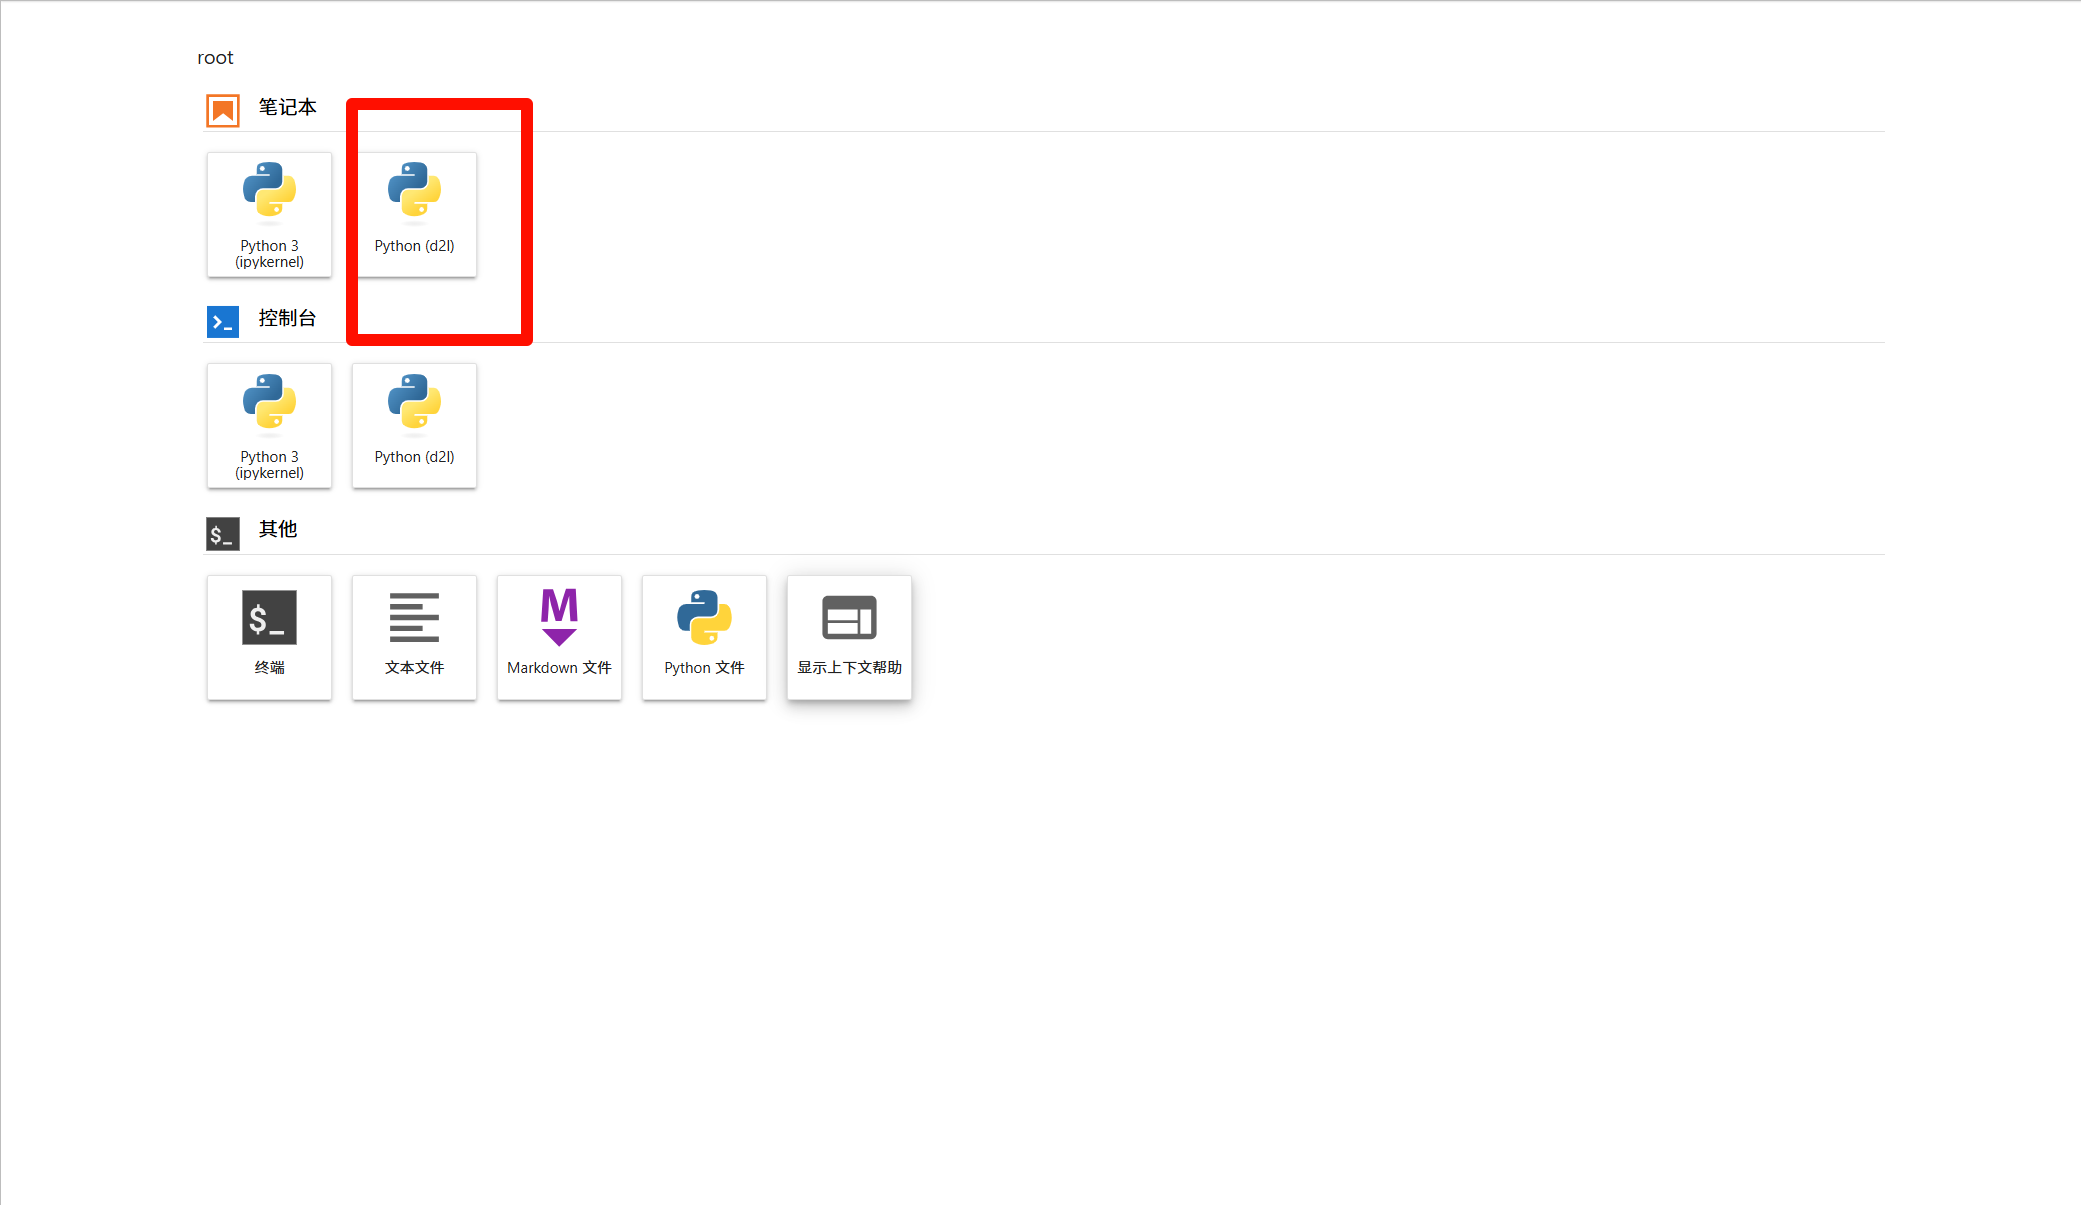Click the "终端" card label text
Viewport: 2081px width, 1205px height.
(x=269, y=667)
